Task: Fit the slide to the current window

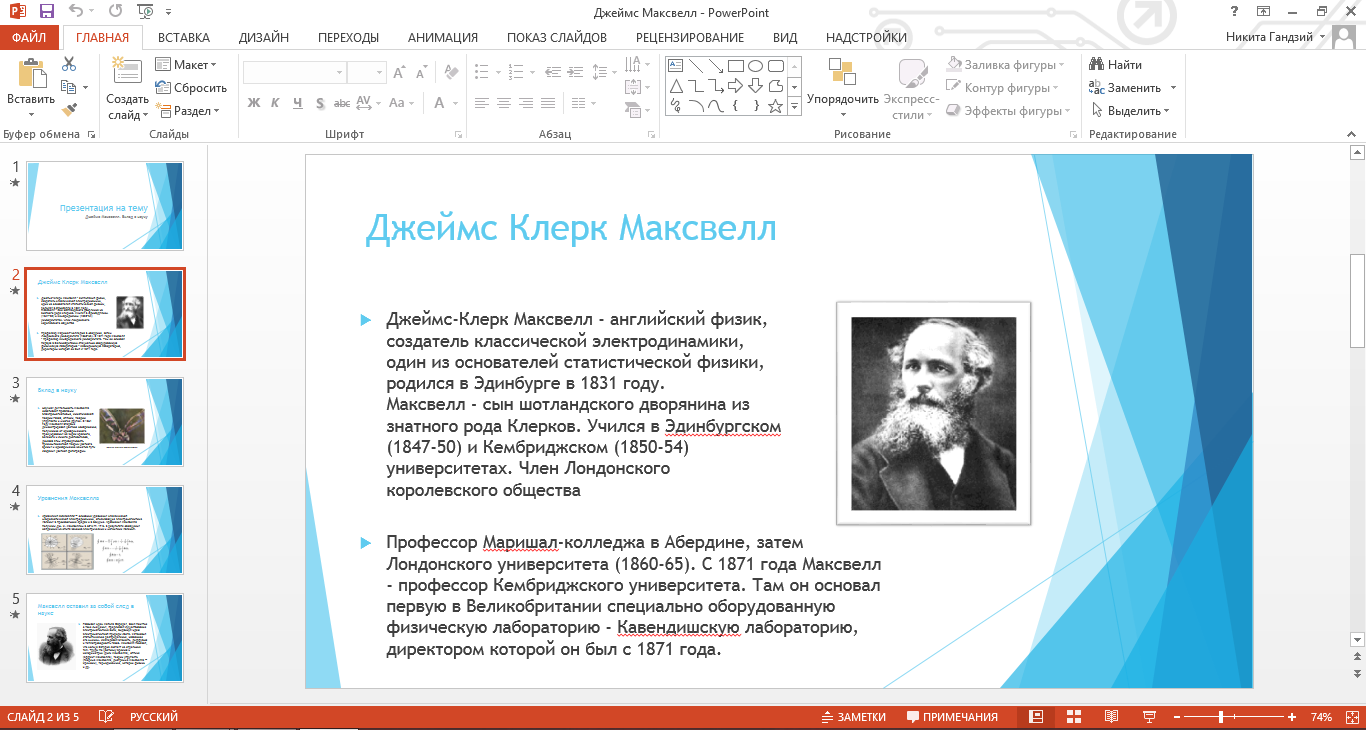Action: point(1351,717)
